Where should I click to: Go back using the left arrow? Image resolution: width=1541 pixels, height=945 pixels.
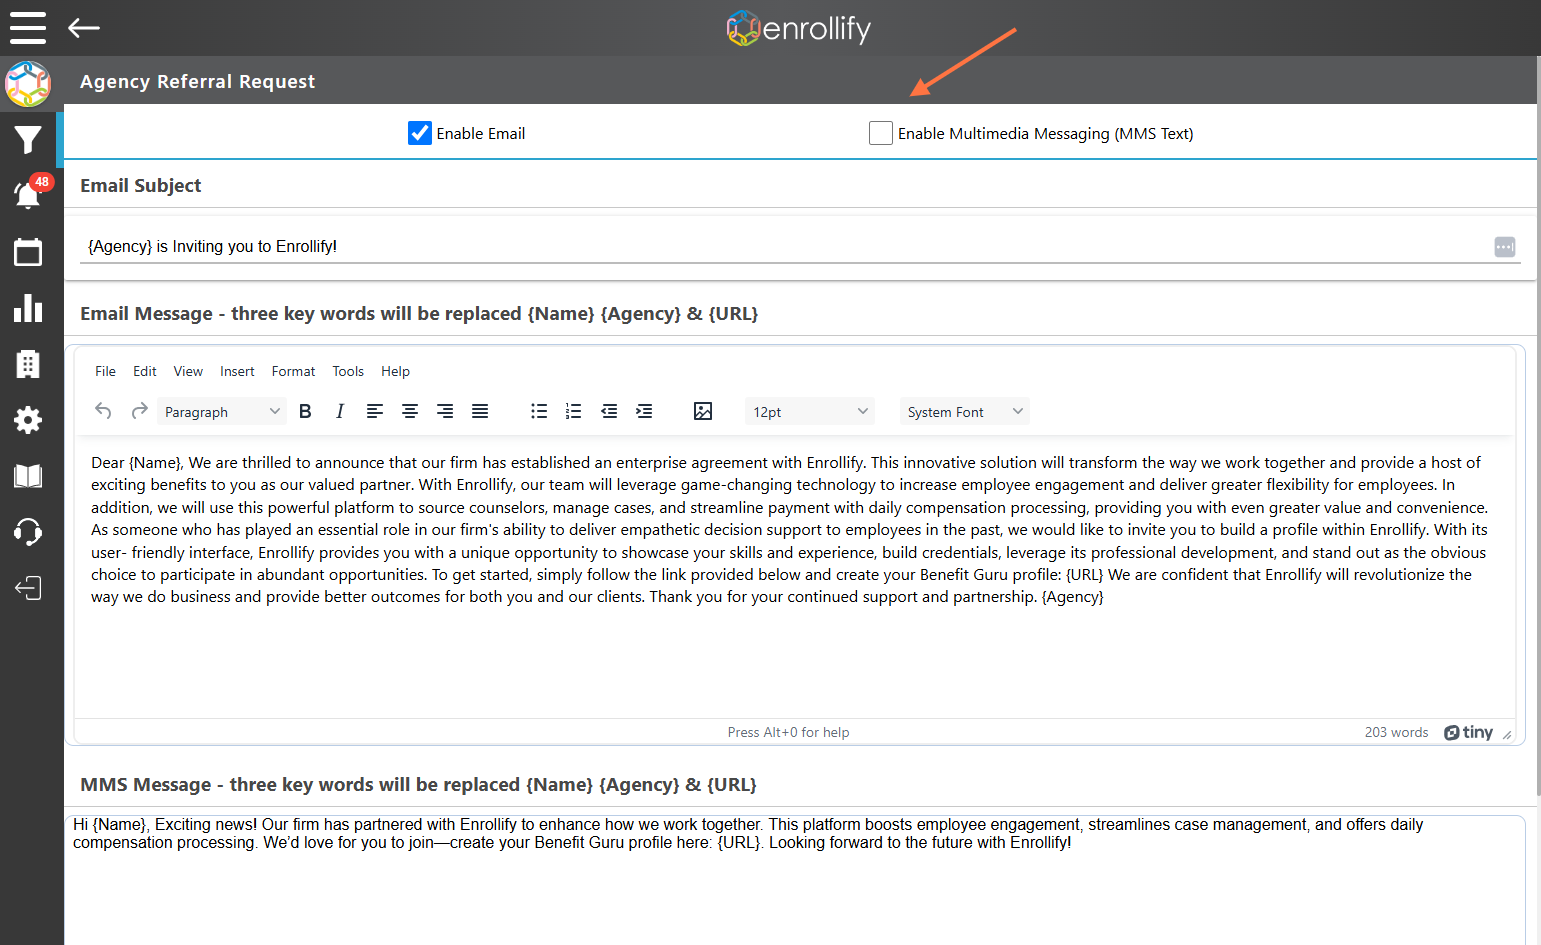[84, 28]
